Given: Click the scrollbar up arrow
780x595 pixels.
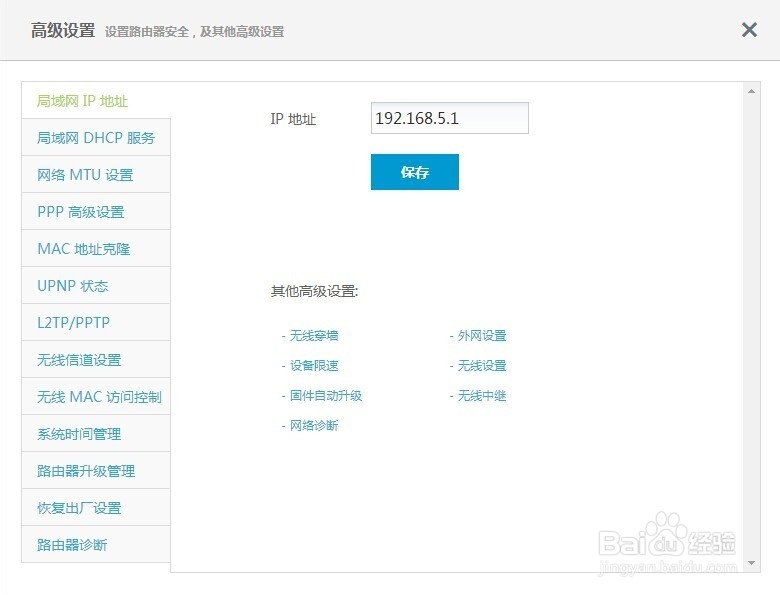Looking at the screenshot, I should [x=752, y=91].
